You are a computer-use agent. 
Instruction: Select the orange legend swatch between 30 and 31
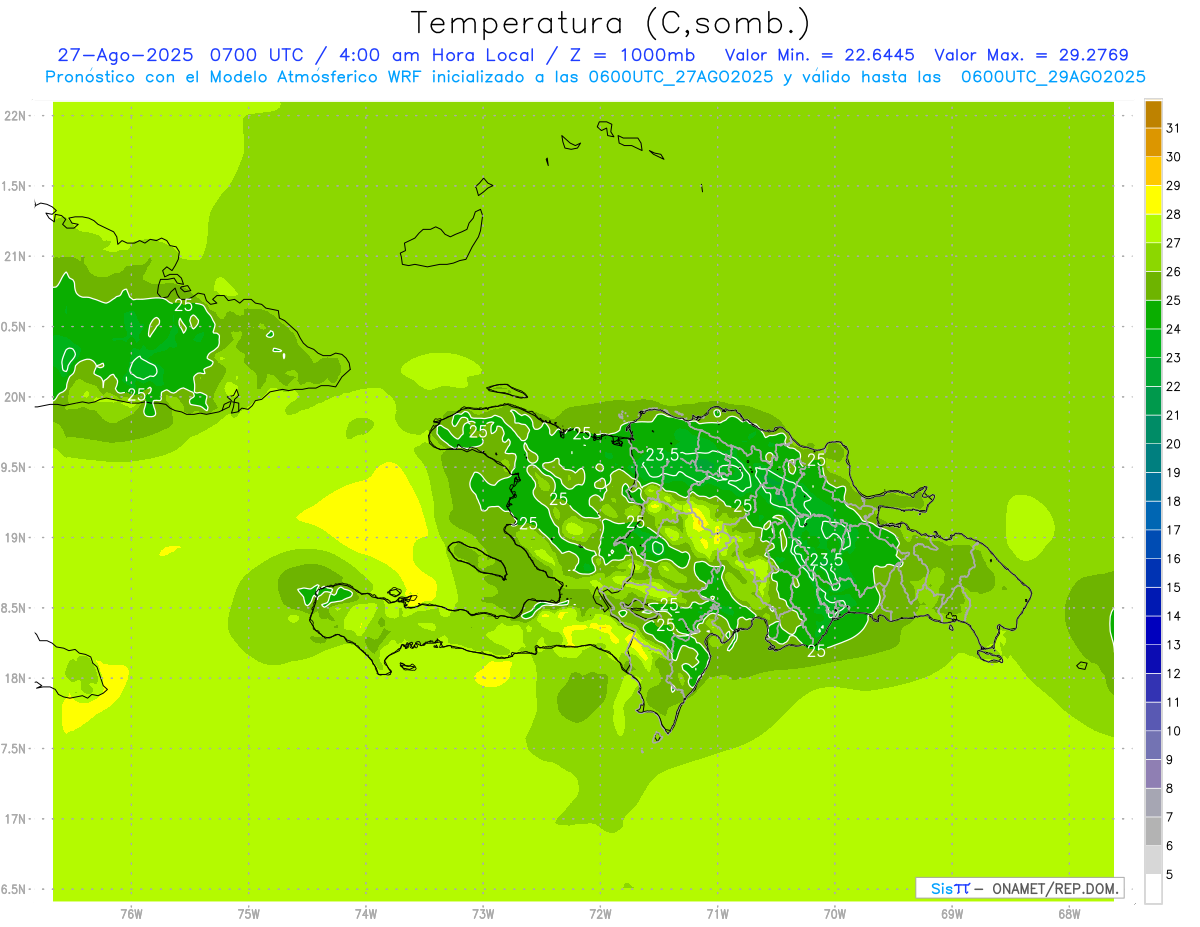click(1153, 142)
